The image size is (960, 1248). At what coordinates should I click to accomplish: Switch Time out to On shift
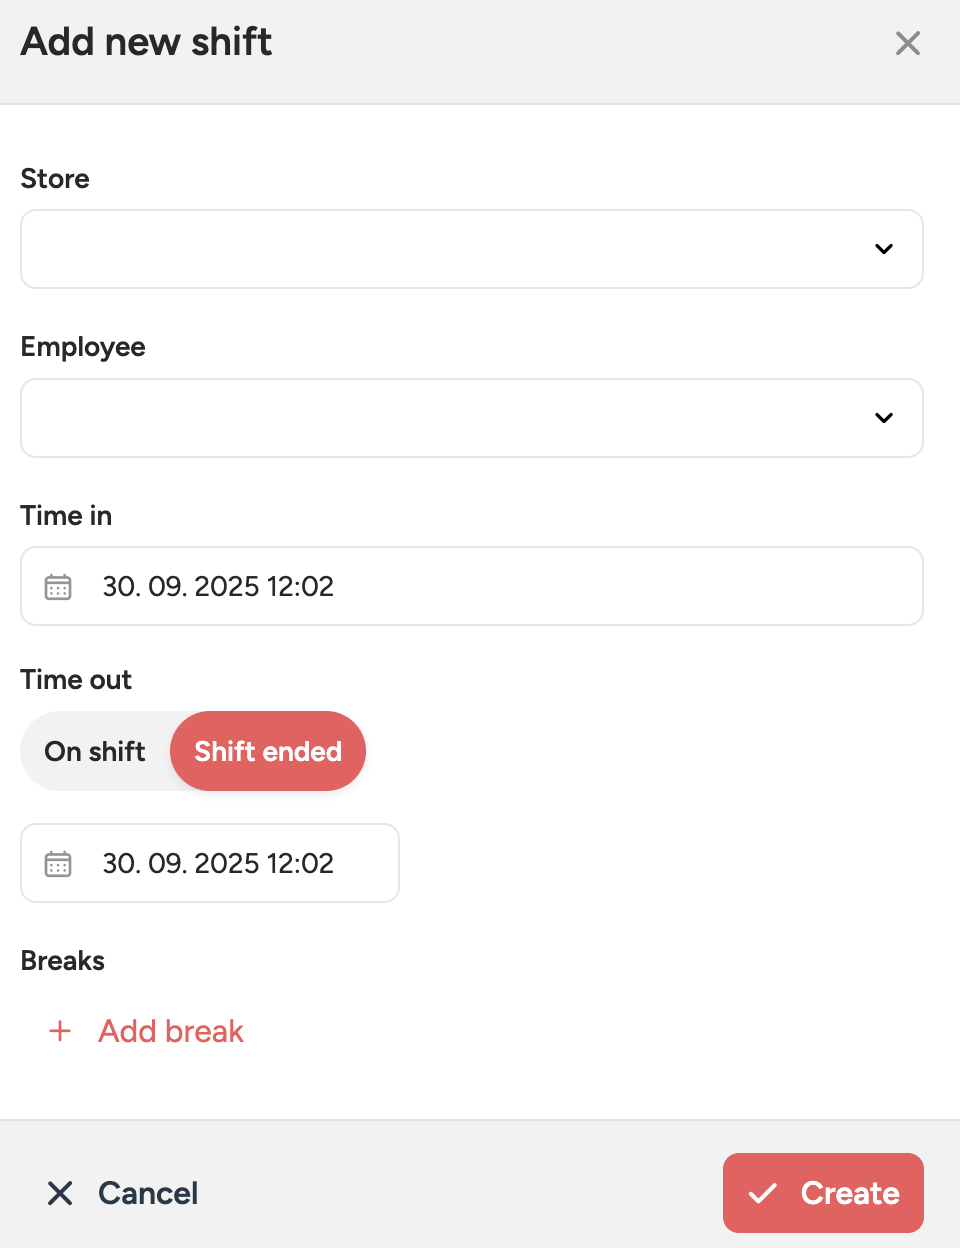pyautogui.click(x=95, y=751)
